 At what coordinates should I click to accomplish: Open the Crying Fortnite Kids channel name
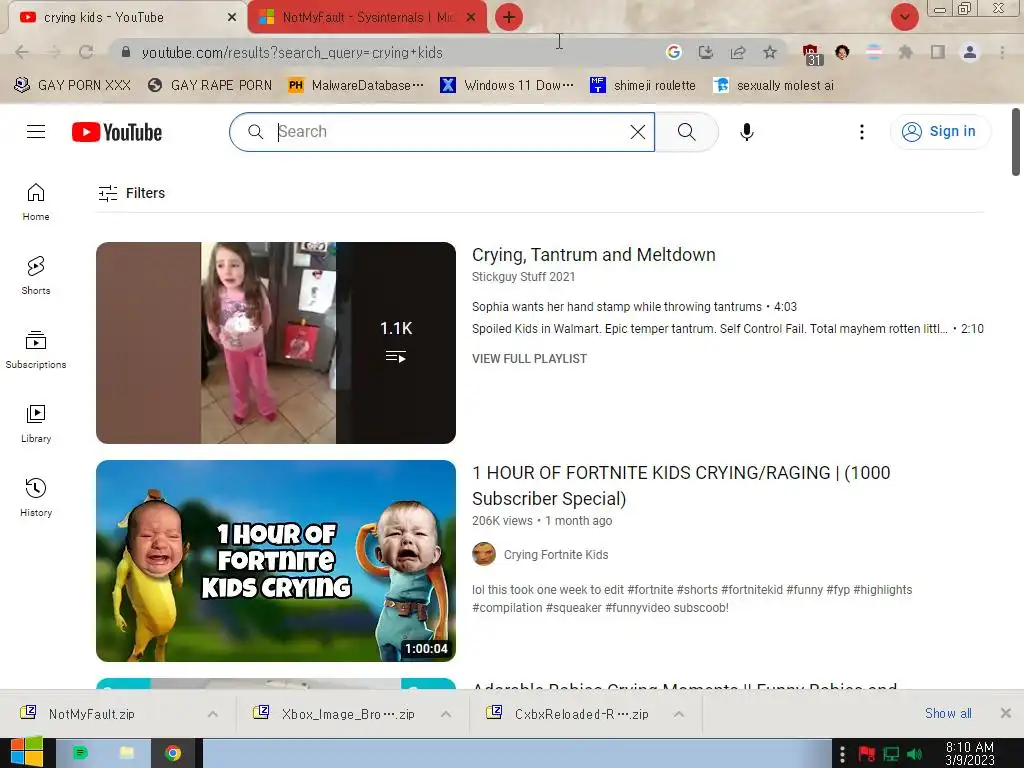[x=556, y=554]
